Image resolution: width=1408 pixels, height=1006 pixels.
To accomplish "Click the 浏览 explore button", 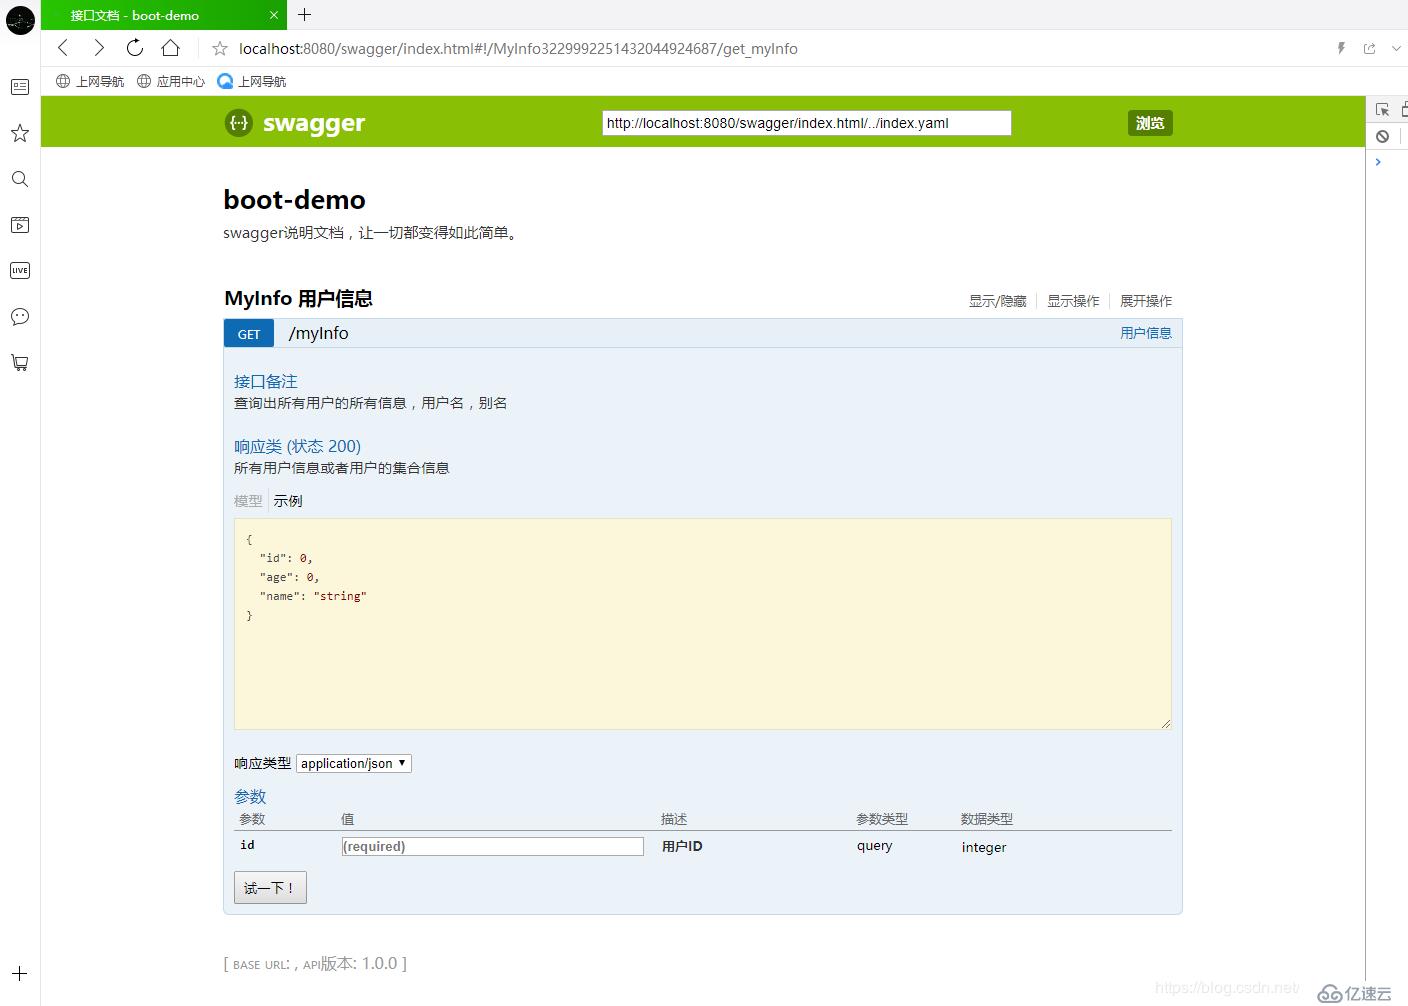I will coord(1150,123).
